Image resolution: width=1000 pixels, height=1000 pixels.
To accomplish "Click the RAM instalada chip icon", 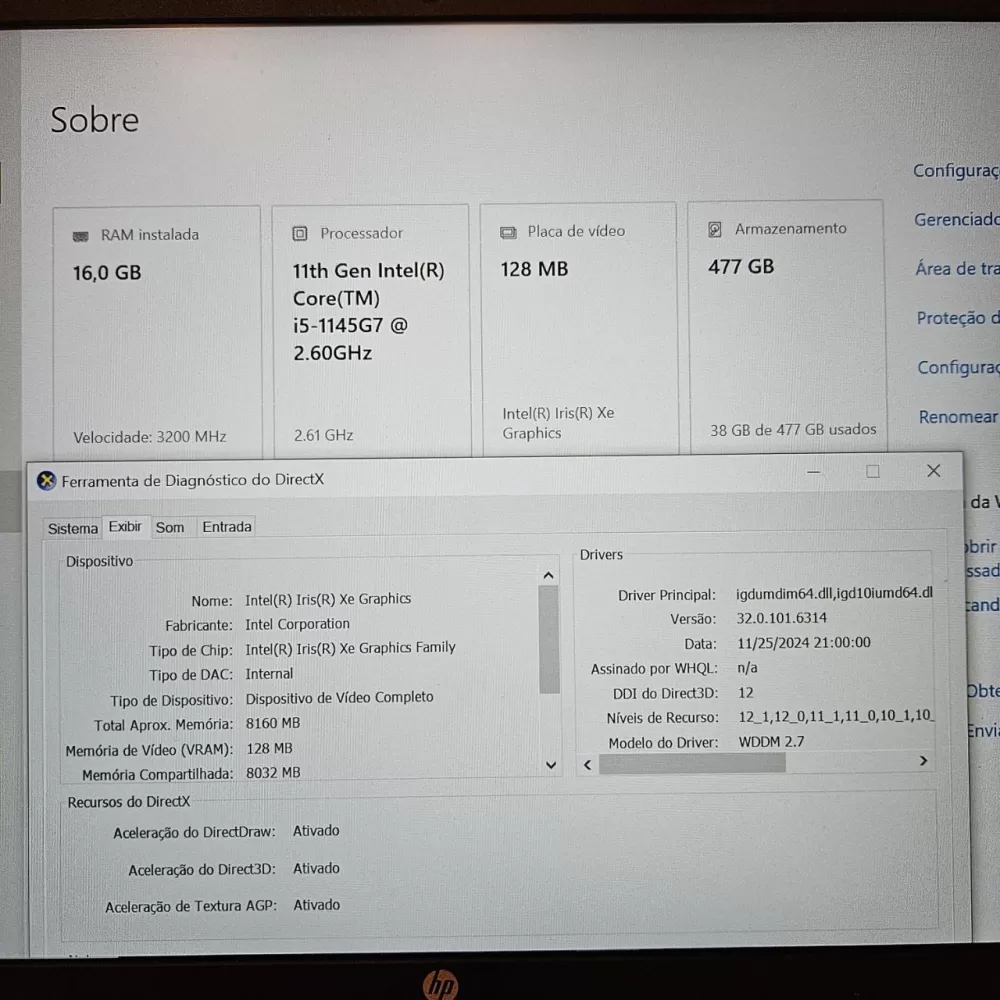I will tap(81, 236).
